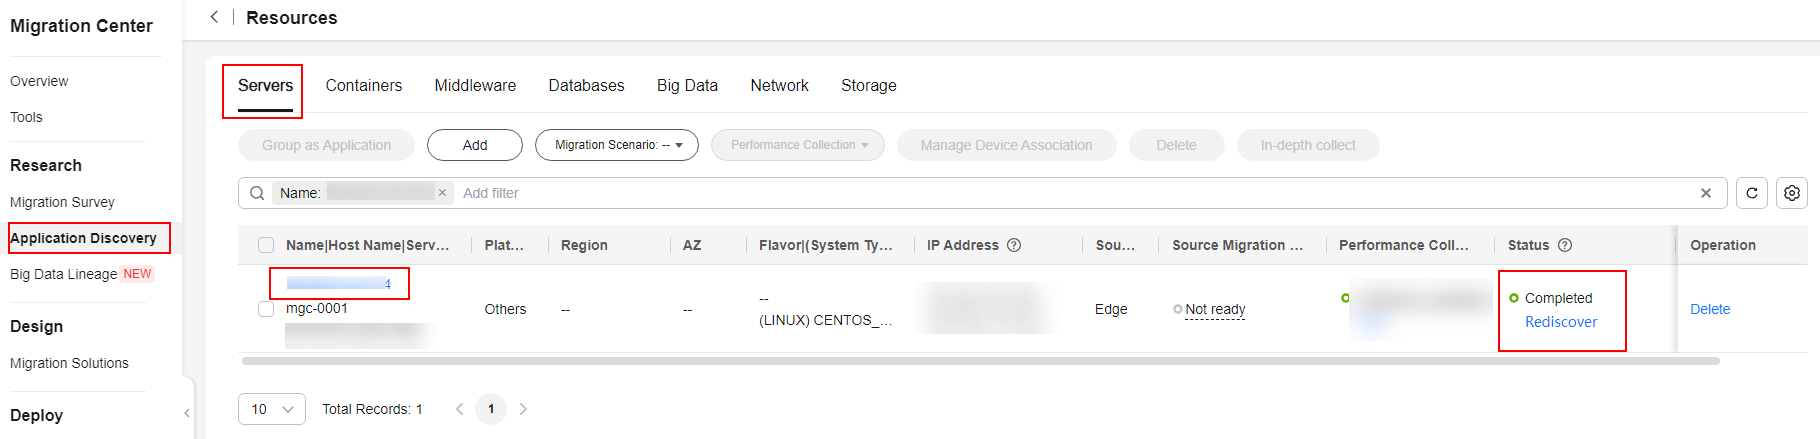Open Migration Scenario dropdown

tap(617, 145)
